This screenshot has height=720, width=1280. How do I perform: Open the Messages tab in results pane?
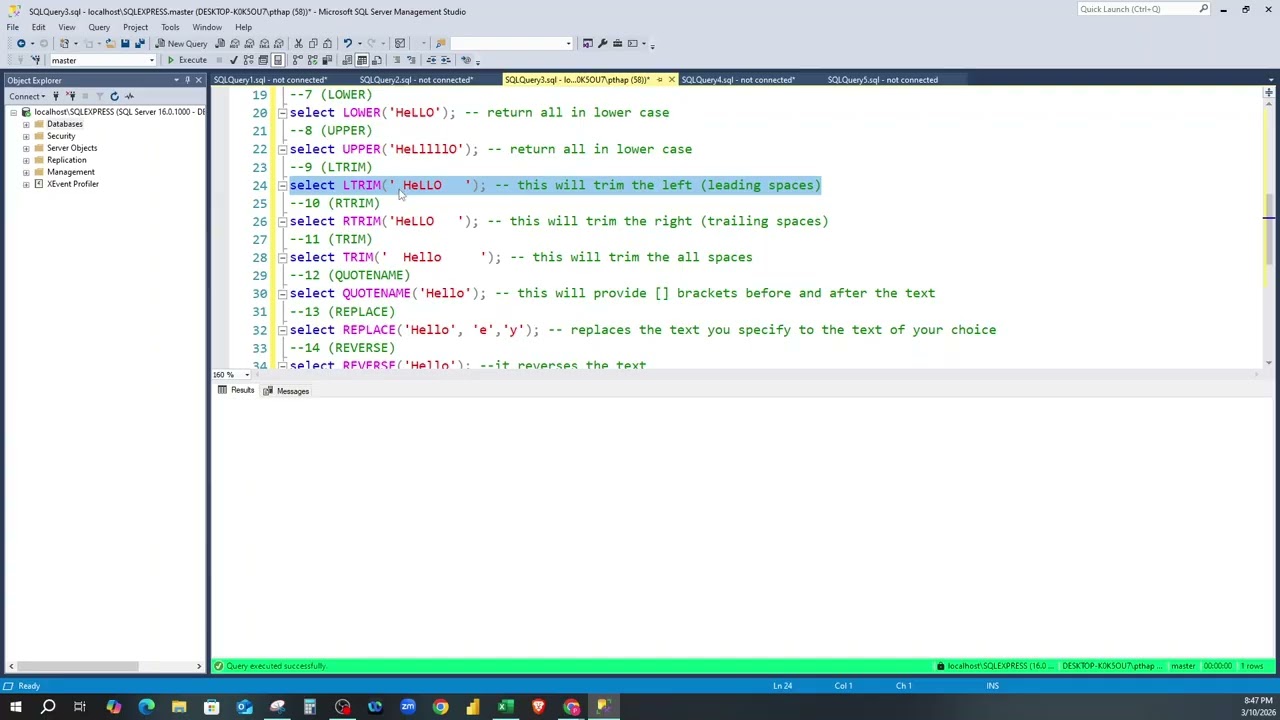click(286, 391)
